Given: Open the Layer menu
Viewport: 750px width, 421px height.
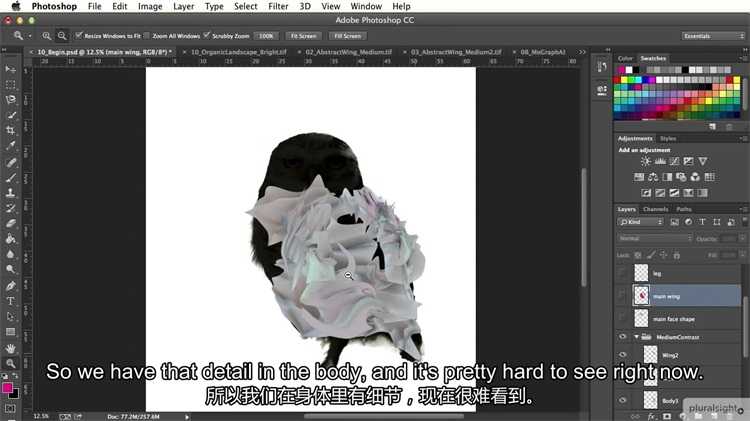Looking at the screenshot, I should [184, 6].
